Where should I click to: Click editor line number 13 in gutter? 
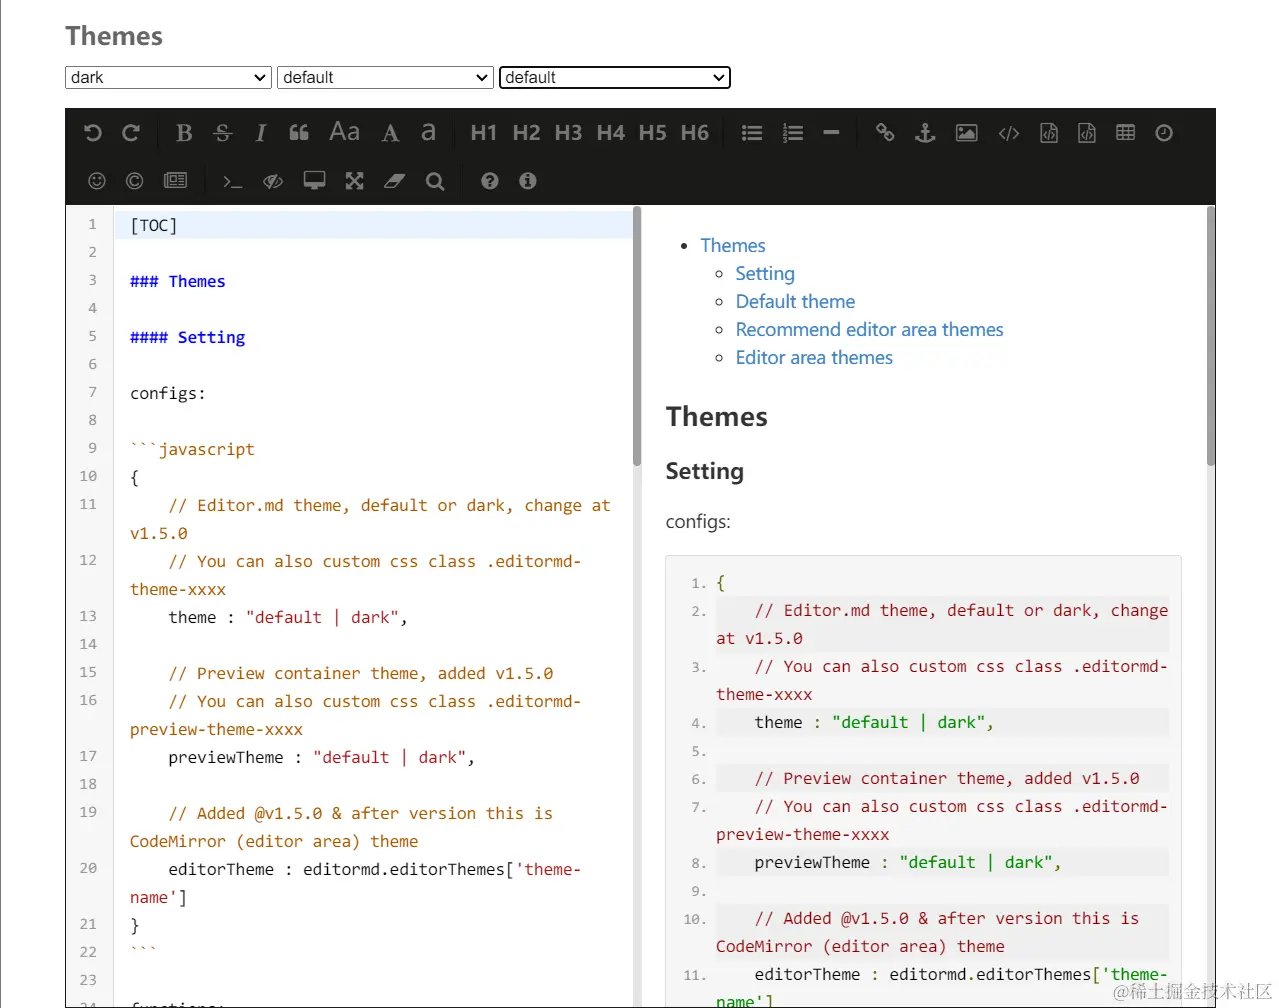pos(88,616)
